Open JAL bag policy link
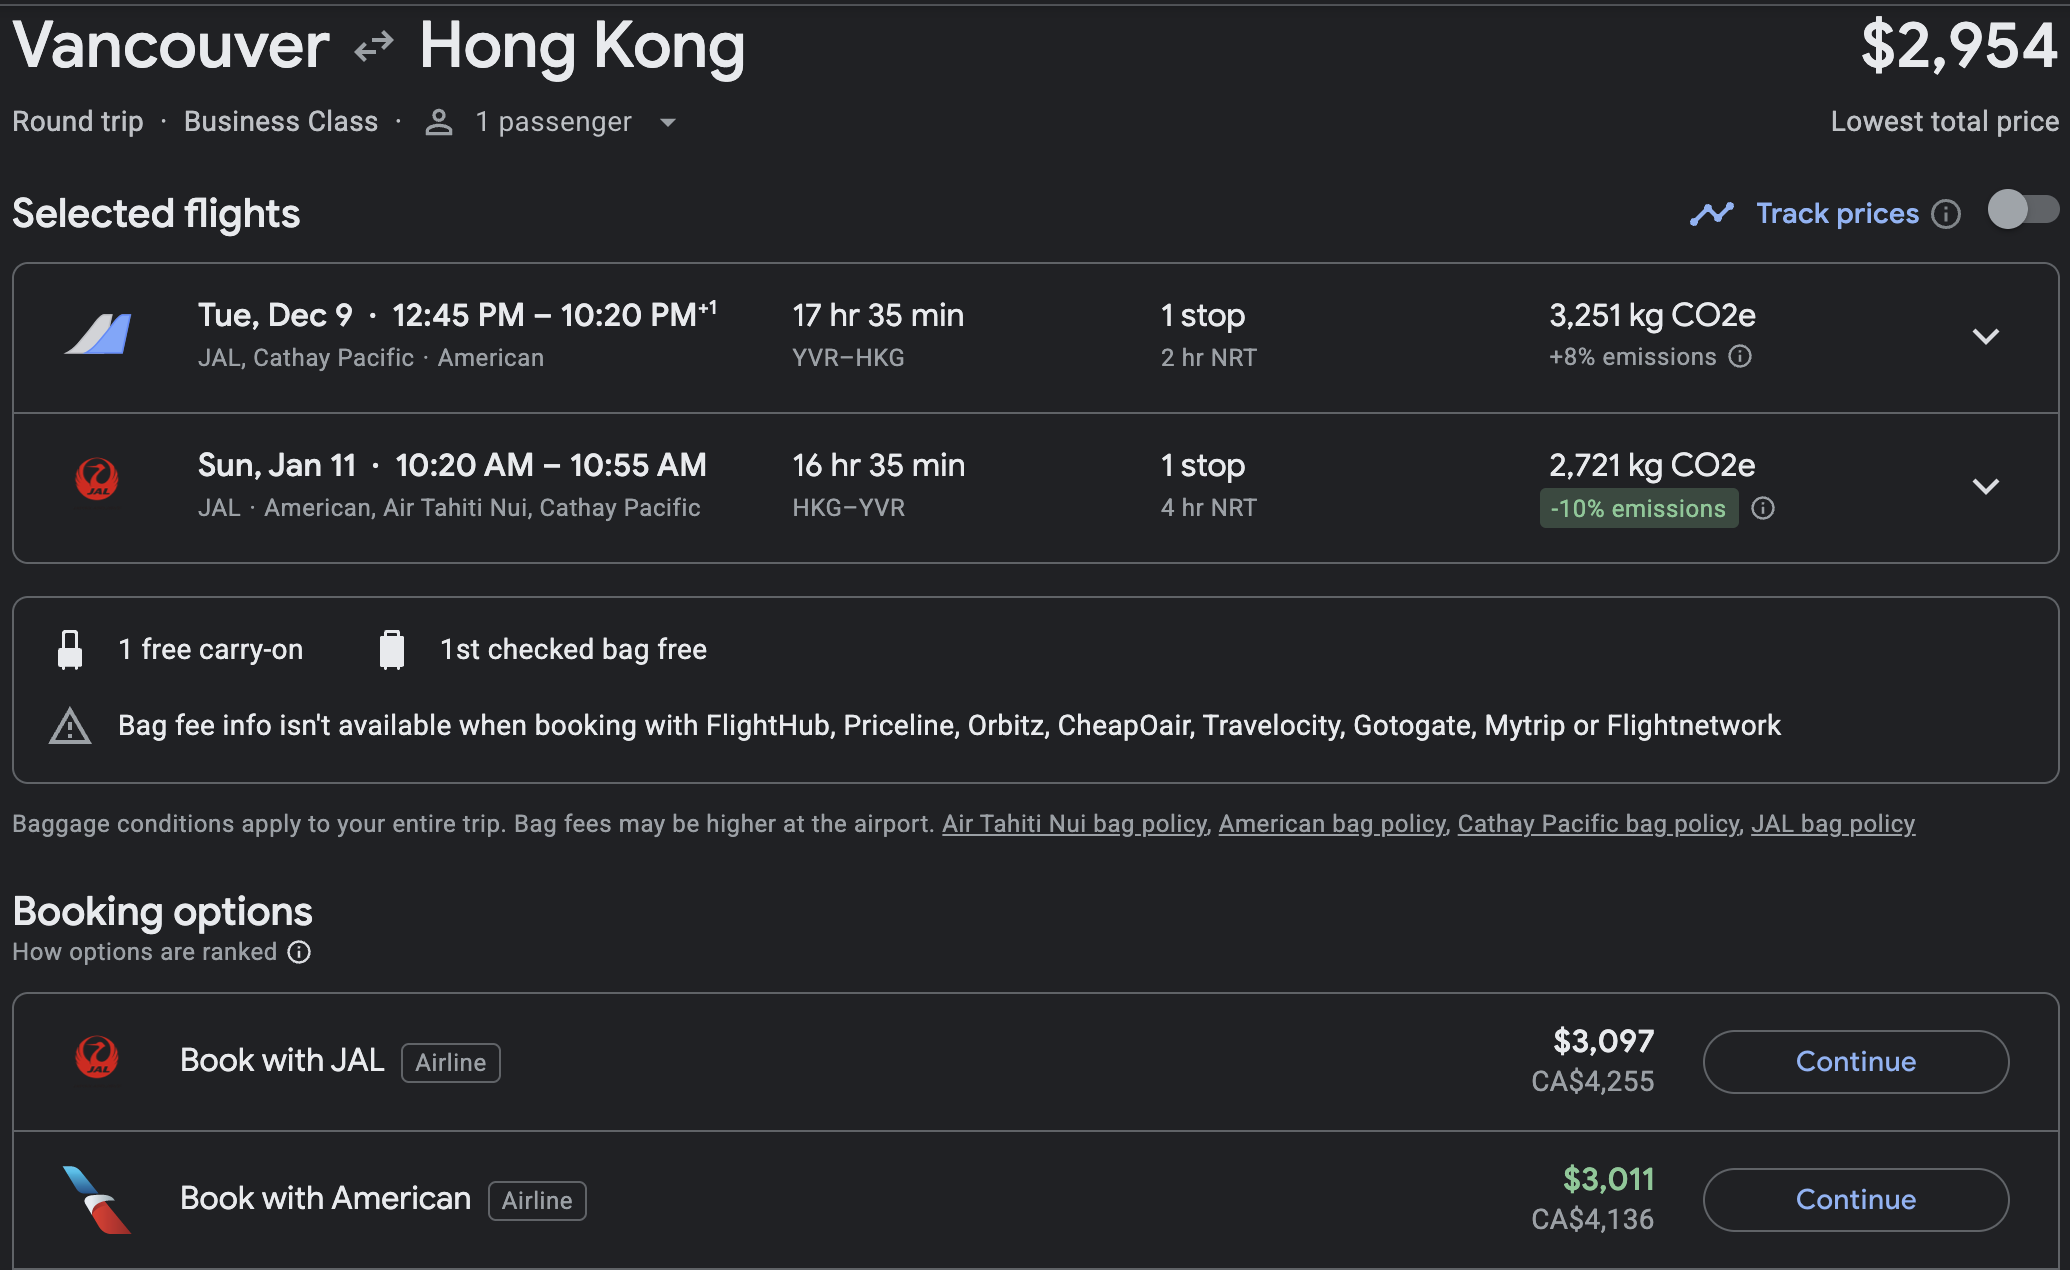 [x=1833, y=824]
